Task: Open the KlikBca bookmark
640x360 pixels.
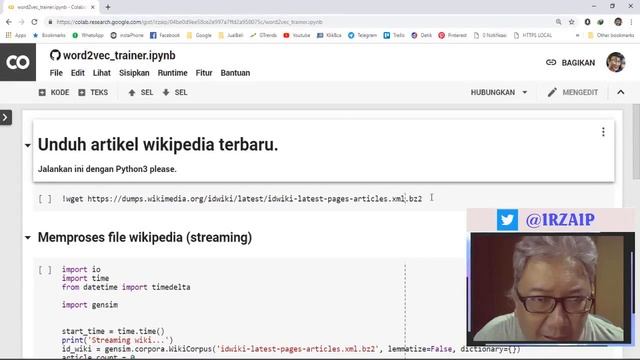Action: pyautogui.click(x=329, y=36)
